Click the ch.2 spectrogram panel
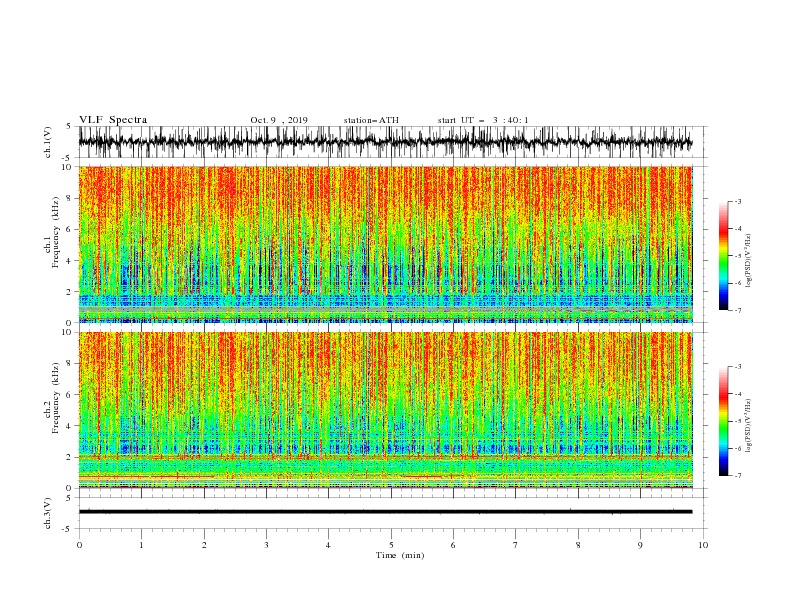This screenshot has width=792, height=612. tap(385, 410)
